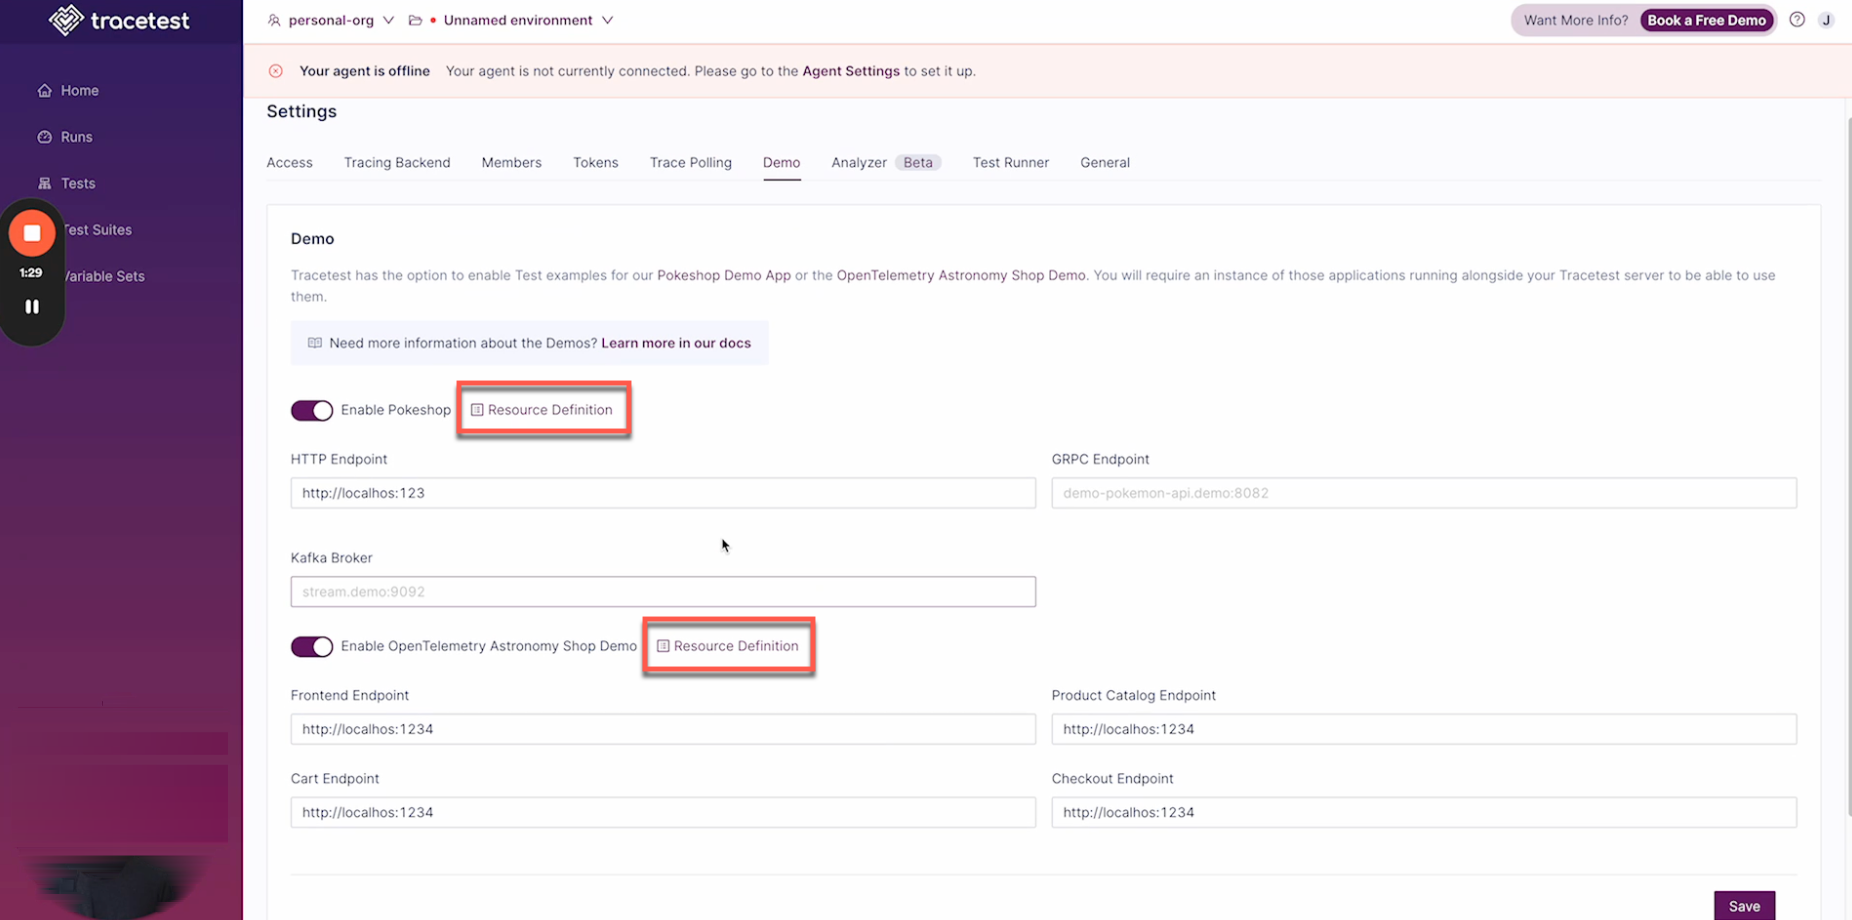Open the Pokeshop Demo App link

pos(723,275)
